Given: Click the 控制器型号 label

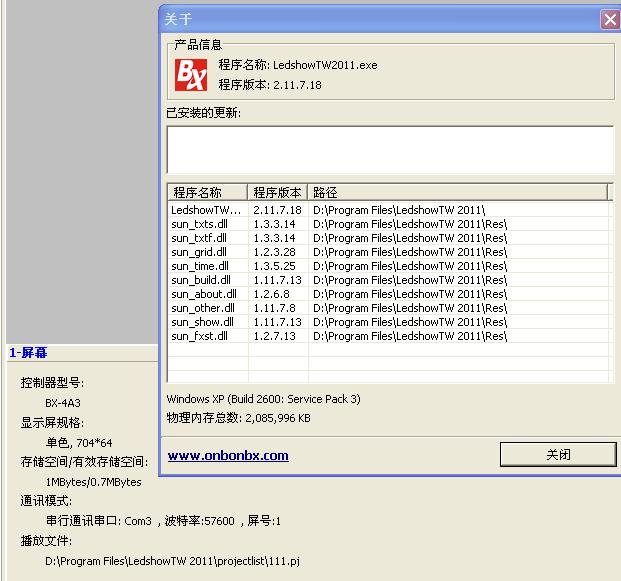Looking at the screenshot, I should click(52, 383).
